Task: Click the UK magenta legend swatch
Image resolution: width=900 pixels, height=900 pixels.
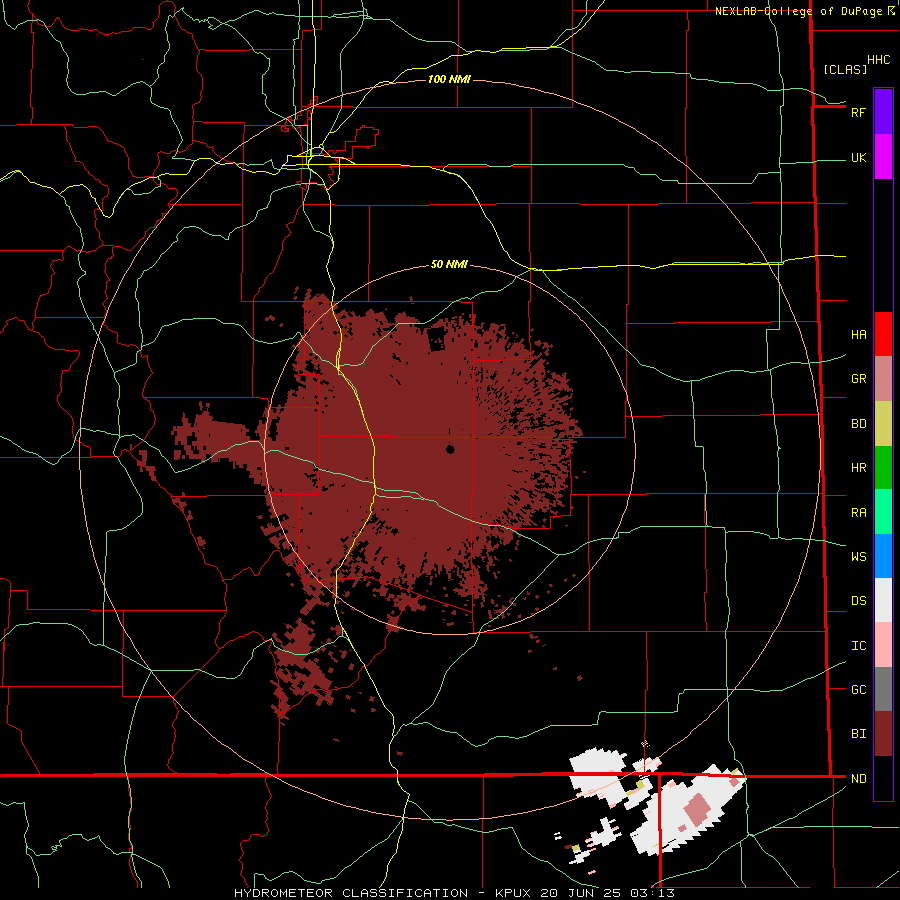Action: point(883,157)
